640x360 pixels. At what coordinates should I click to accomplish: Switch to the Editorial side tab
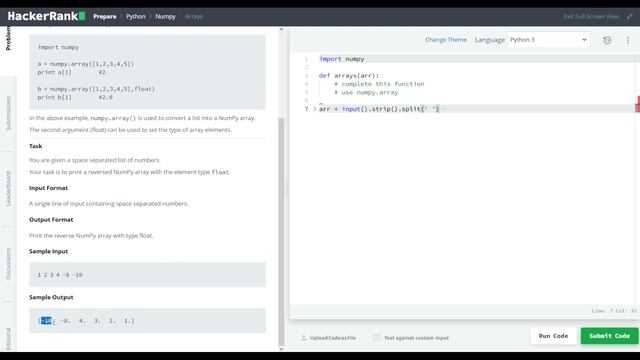coord(8,339)
